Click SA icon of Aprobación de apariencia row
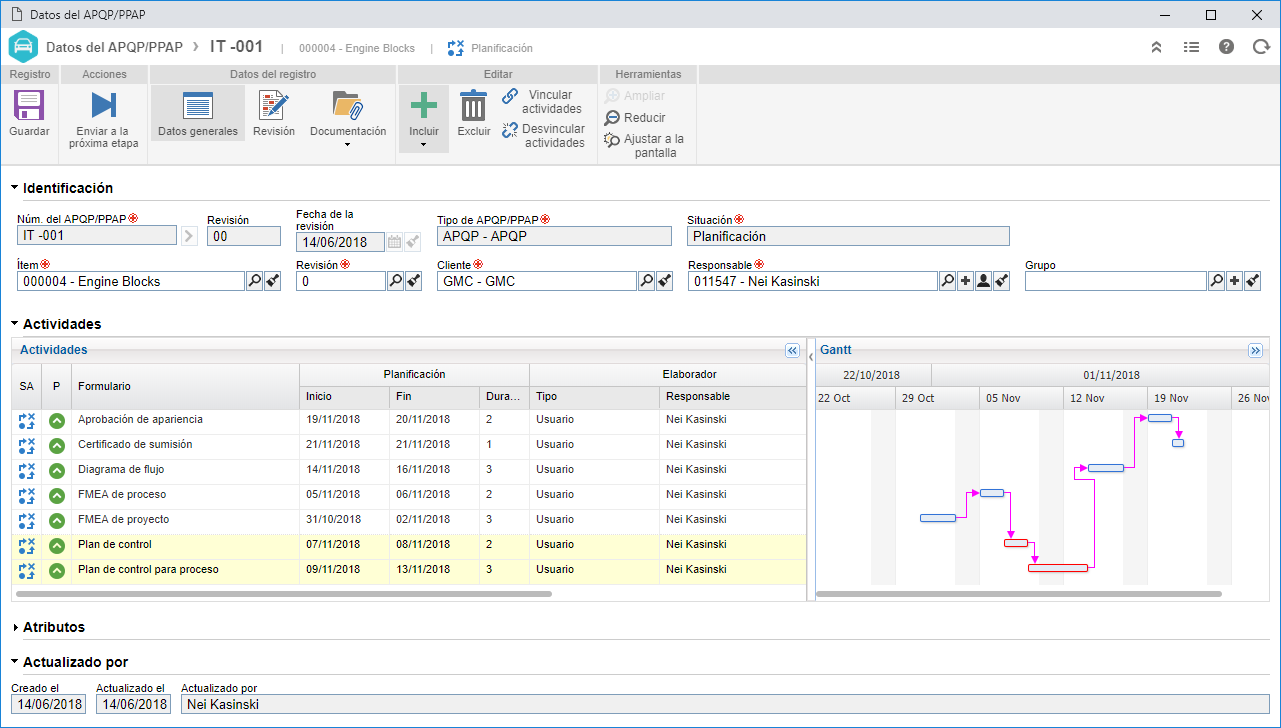 pyautogui.click(x=27, y=420)
